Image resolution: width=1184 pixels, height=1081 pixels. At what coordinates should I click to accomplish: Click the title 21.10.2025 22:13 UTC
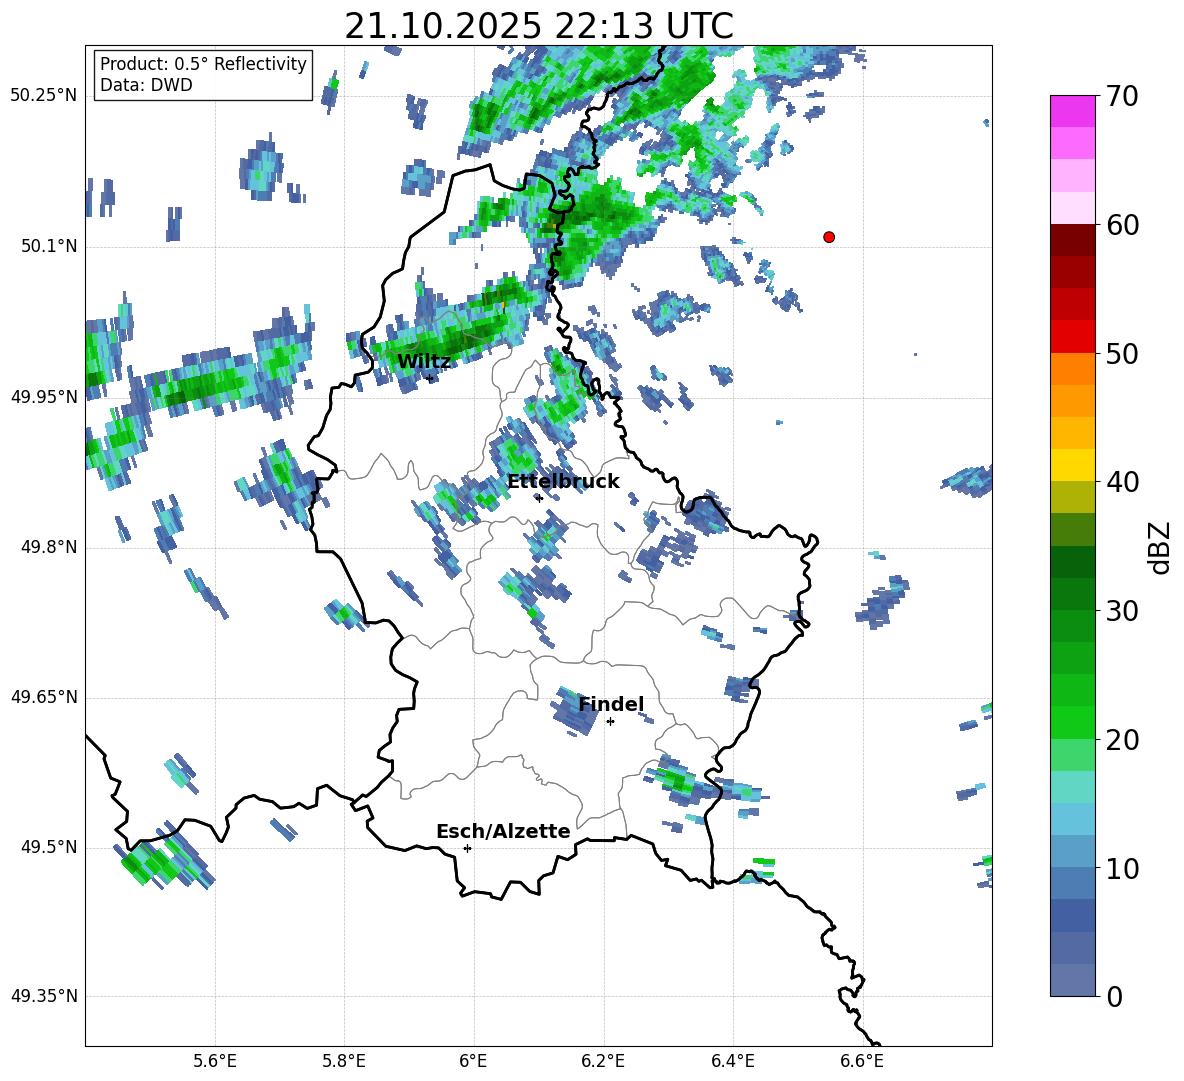[539, 26]
